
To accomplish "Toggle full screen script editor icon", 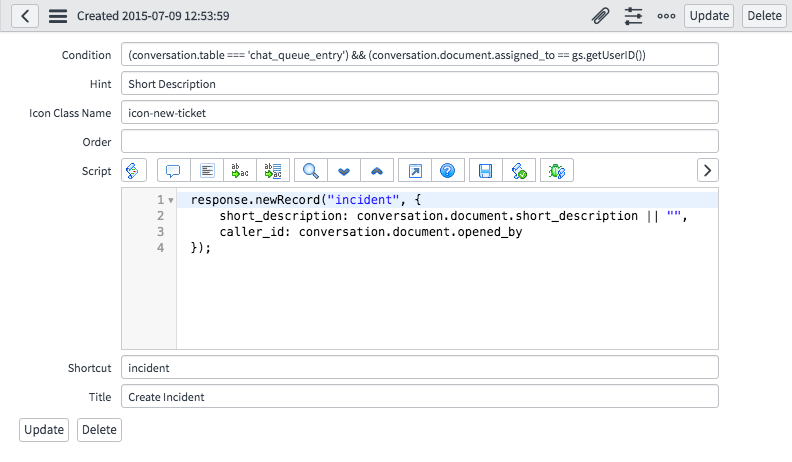I will pyautogui.click(x=415, y=171).
